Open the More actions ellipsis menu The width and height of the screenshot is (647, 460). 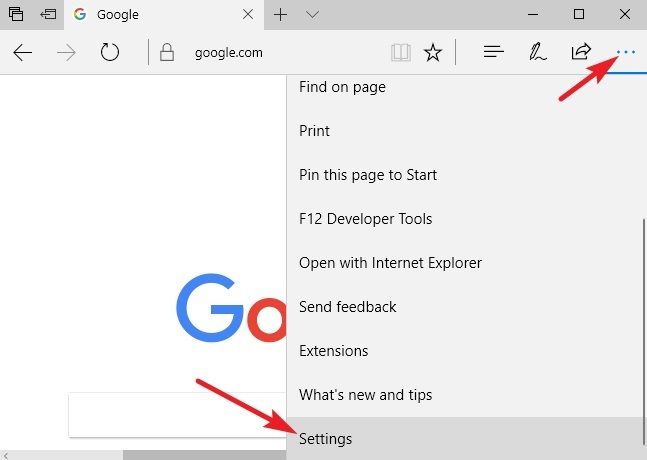pos(626,52)
